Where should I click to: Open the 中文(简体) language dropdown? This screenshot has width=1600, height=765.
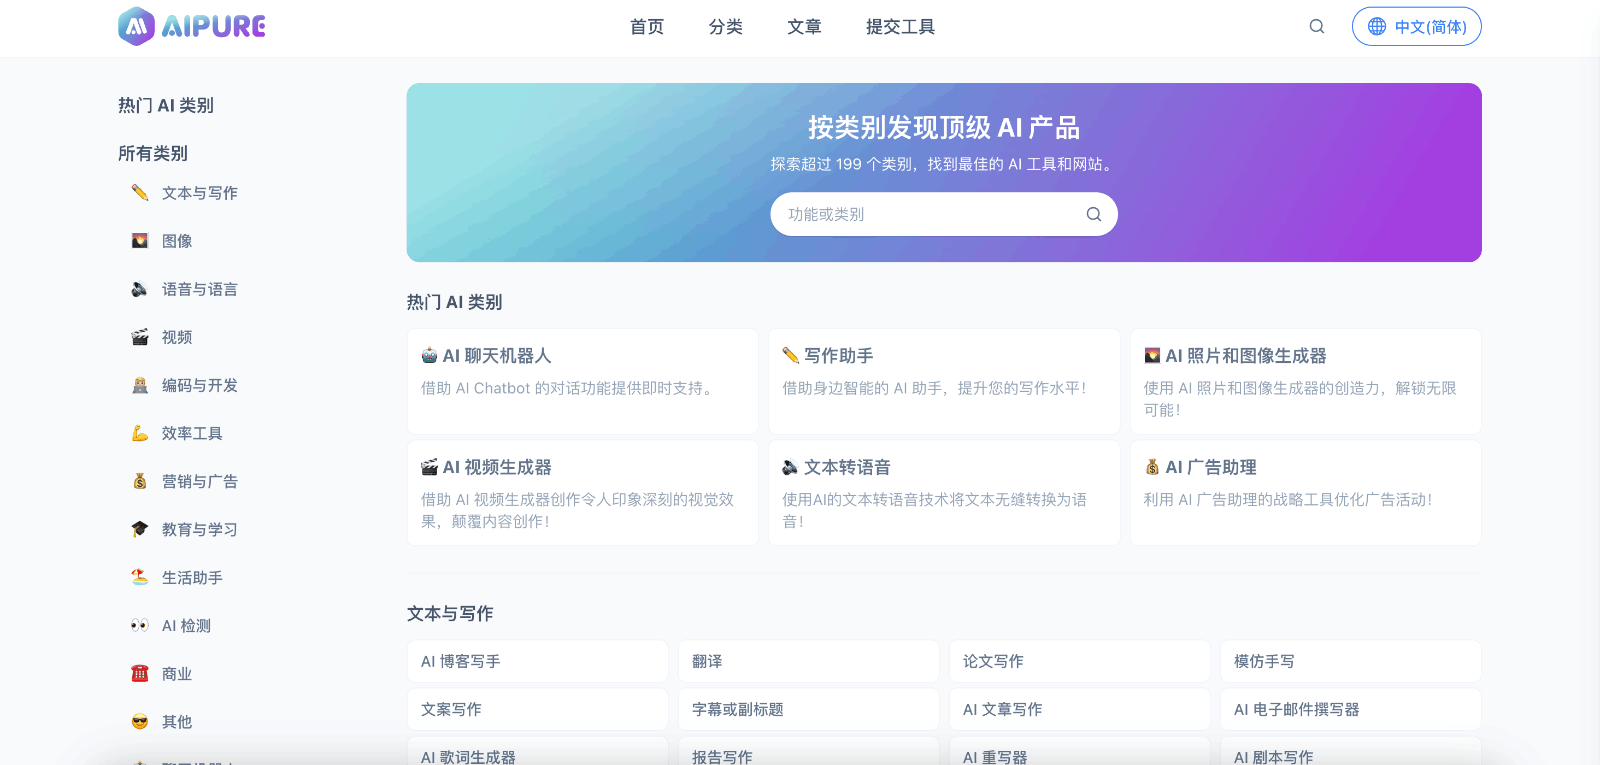pos(1416,27)
